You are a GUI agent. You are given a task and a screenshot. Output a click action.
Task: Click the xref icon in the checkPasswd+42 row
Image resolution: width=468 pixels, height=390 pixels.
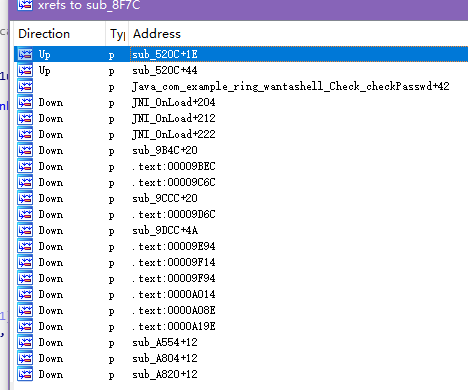(x=25, y=86)
